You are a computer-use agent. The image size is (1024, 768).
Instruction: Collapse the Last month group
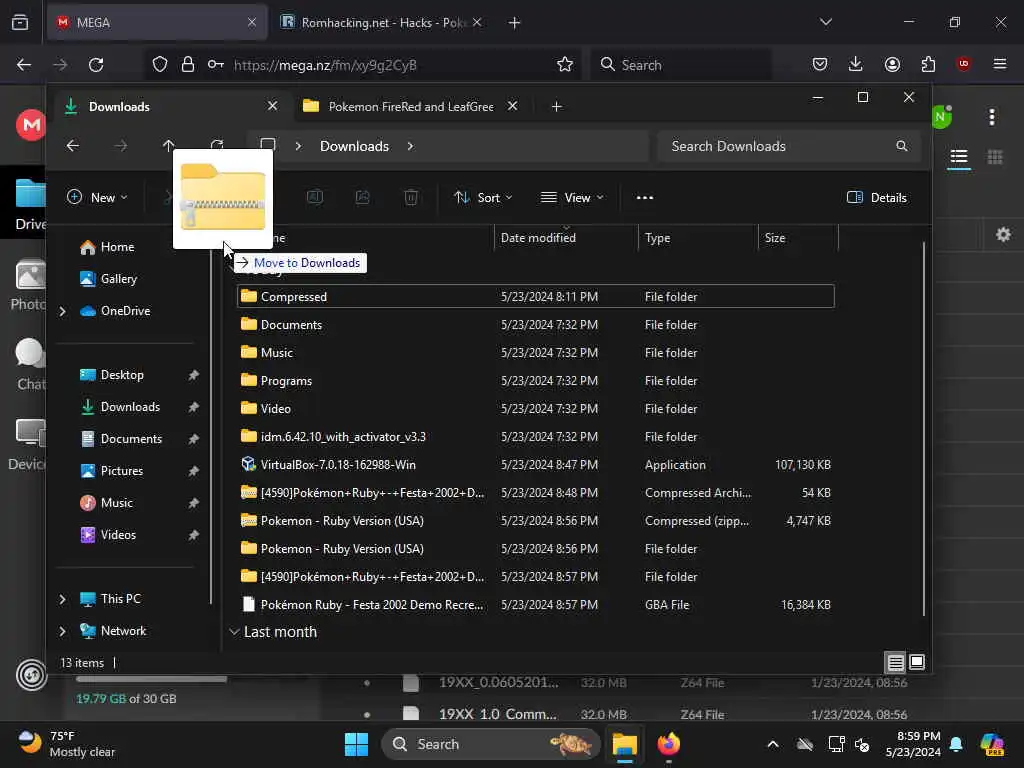234,632
